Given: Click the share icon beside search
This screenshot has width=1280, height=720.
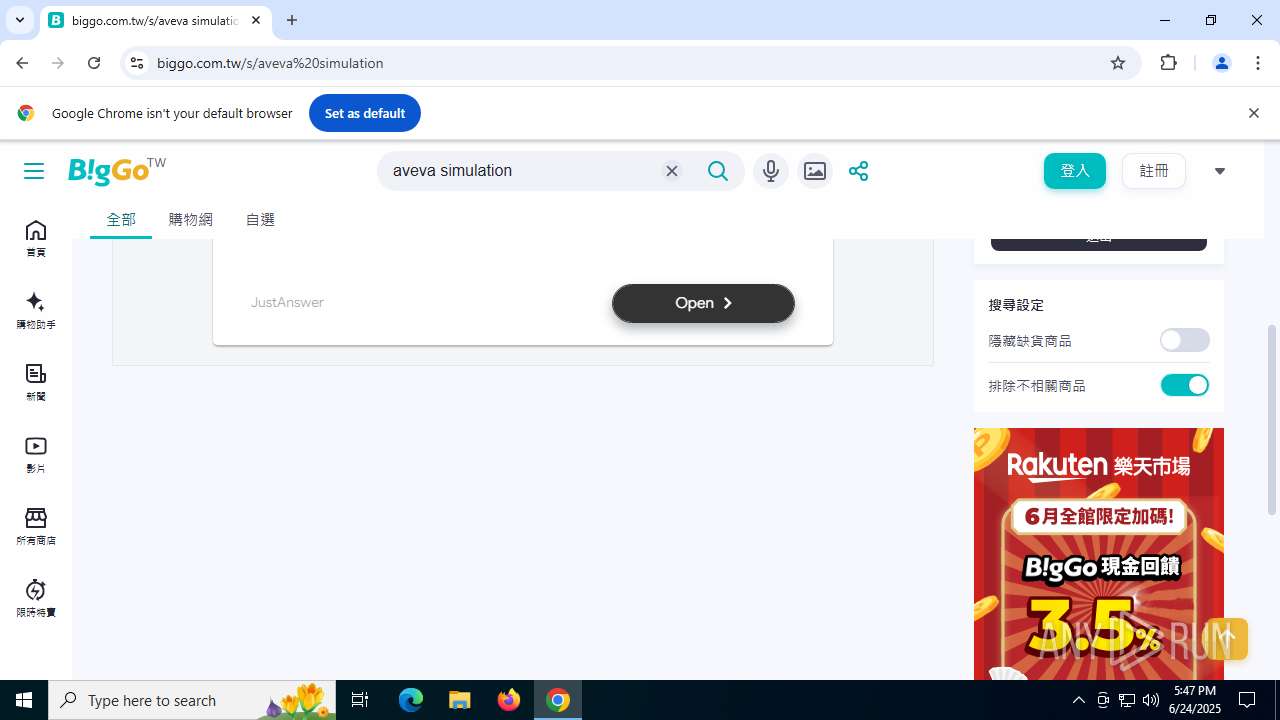Looking at the screenshot, I should coord(858,171).
